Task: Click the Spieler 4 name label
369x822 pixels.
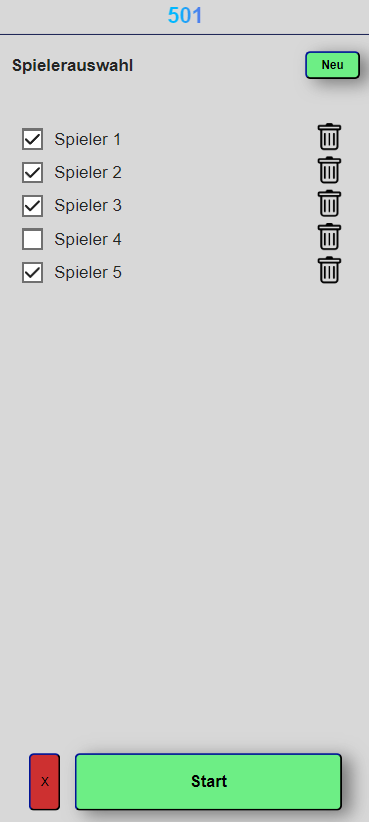Action: coord(88,240)
